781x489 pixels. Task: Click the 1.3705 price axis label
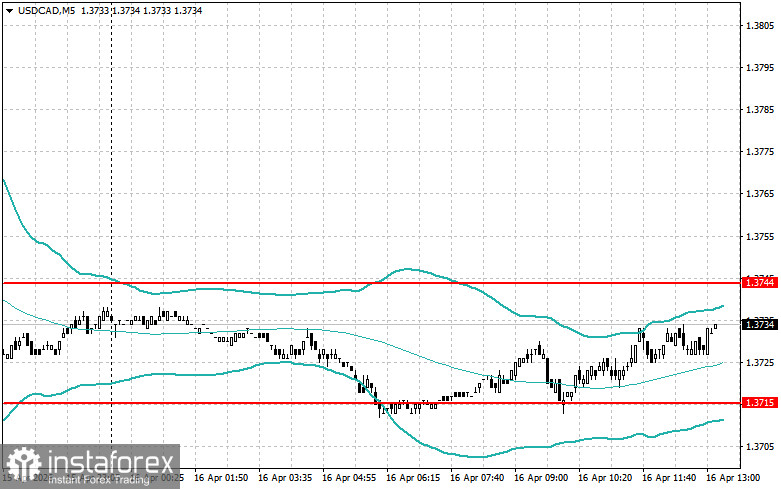click(x=761, y=447)
